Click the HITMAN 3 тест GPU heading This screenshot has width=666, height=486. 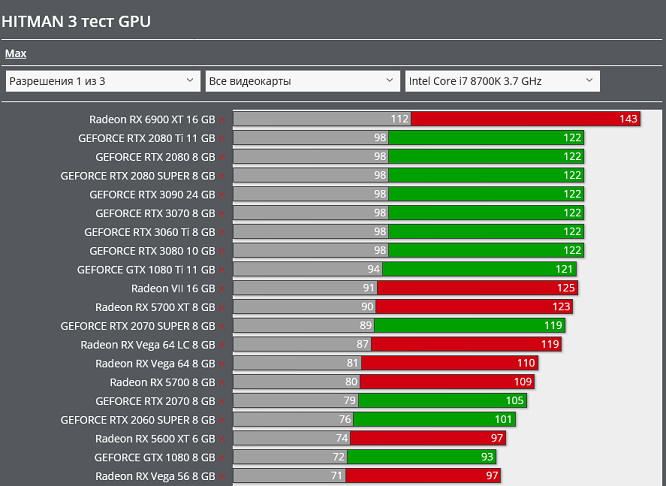click(76, 21)
